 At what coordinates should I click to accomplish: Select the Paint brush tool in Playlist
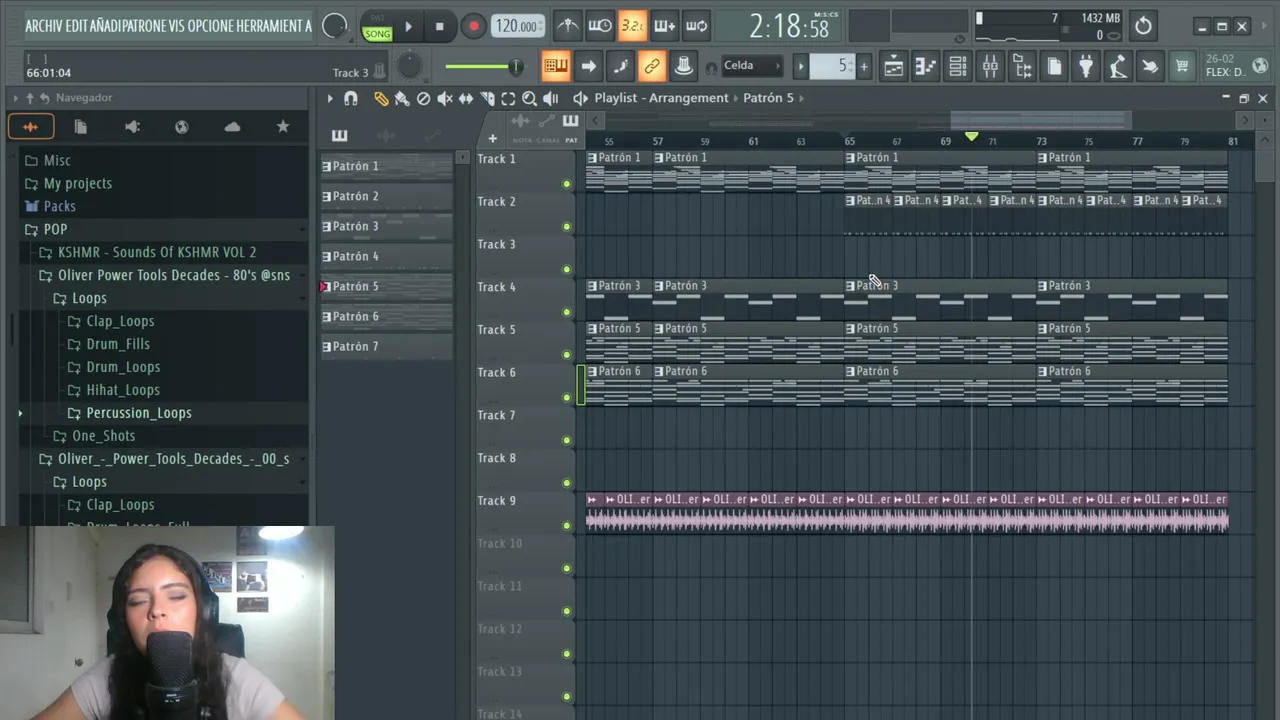402,98
